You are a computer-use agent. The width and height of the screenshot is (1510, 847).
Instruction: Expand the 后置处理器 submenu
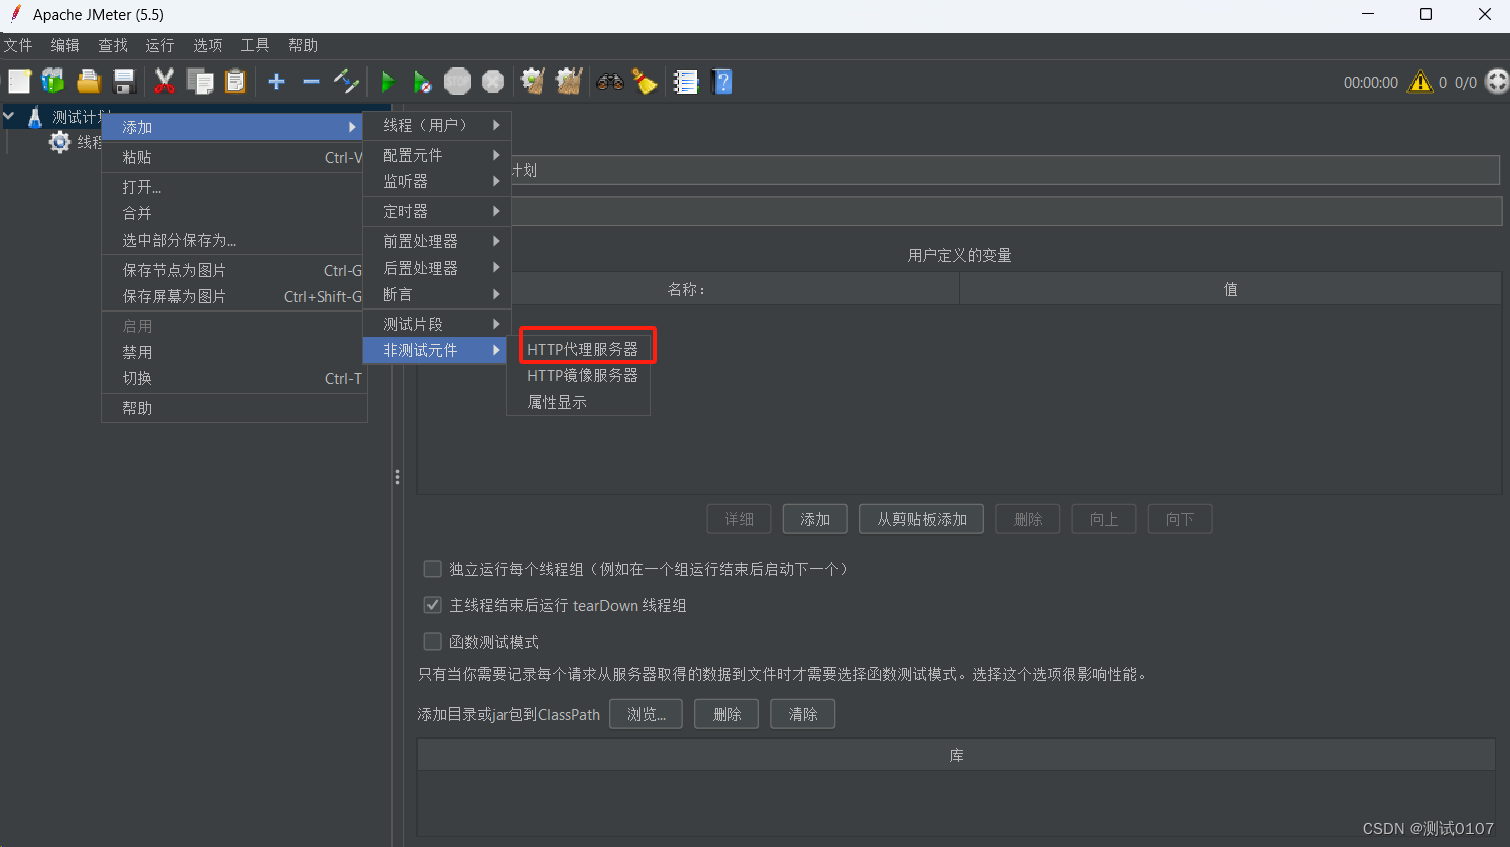click(437, 268)
